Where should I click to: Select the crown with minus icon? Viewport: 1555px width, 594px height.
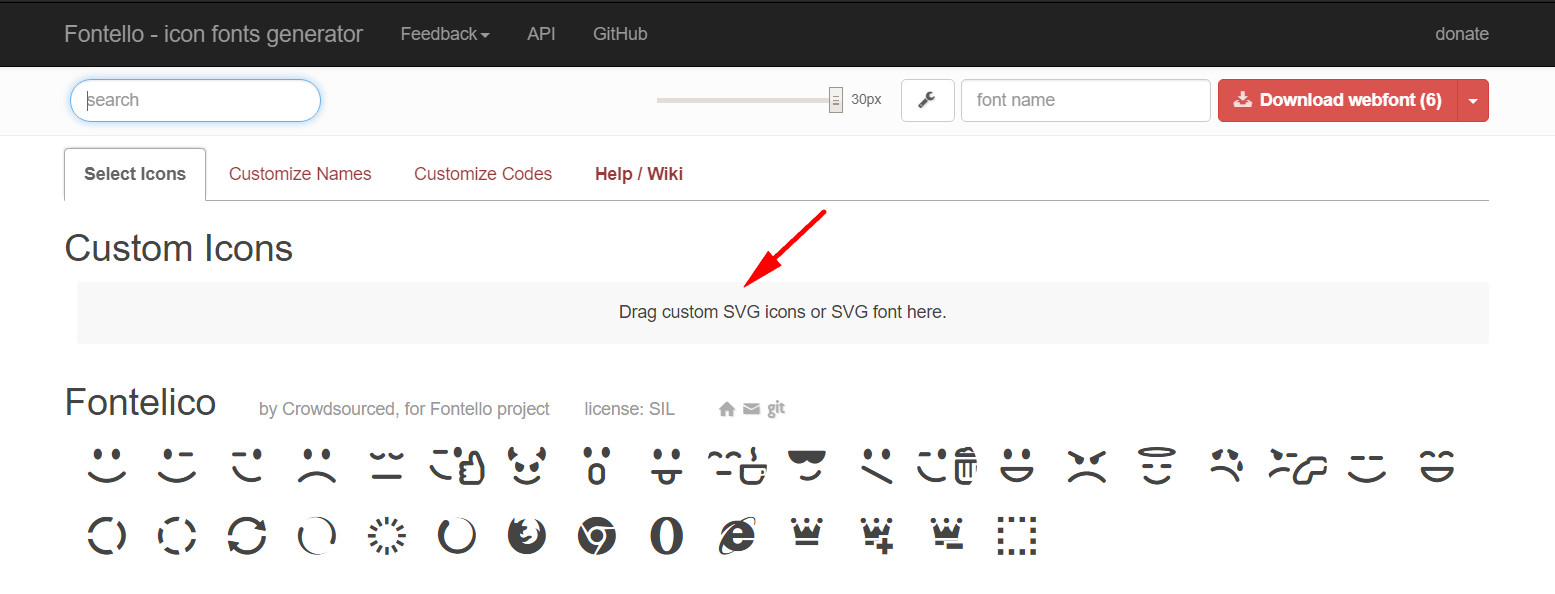point(947,535)
